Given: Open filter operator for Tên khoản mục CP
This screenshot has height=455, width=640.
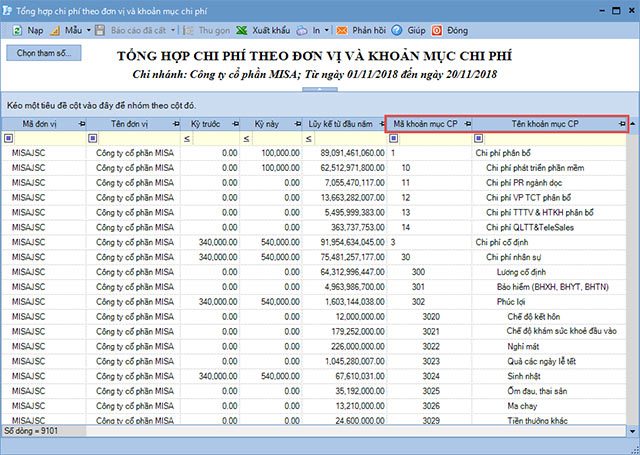Looking at the screenshot, I should [478, 139].
